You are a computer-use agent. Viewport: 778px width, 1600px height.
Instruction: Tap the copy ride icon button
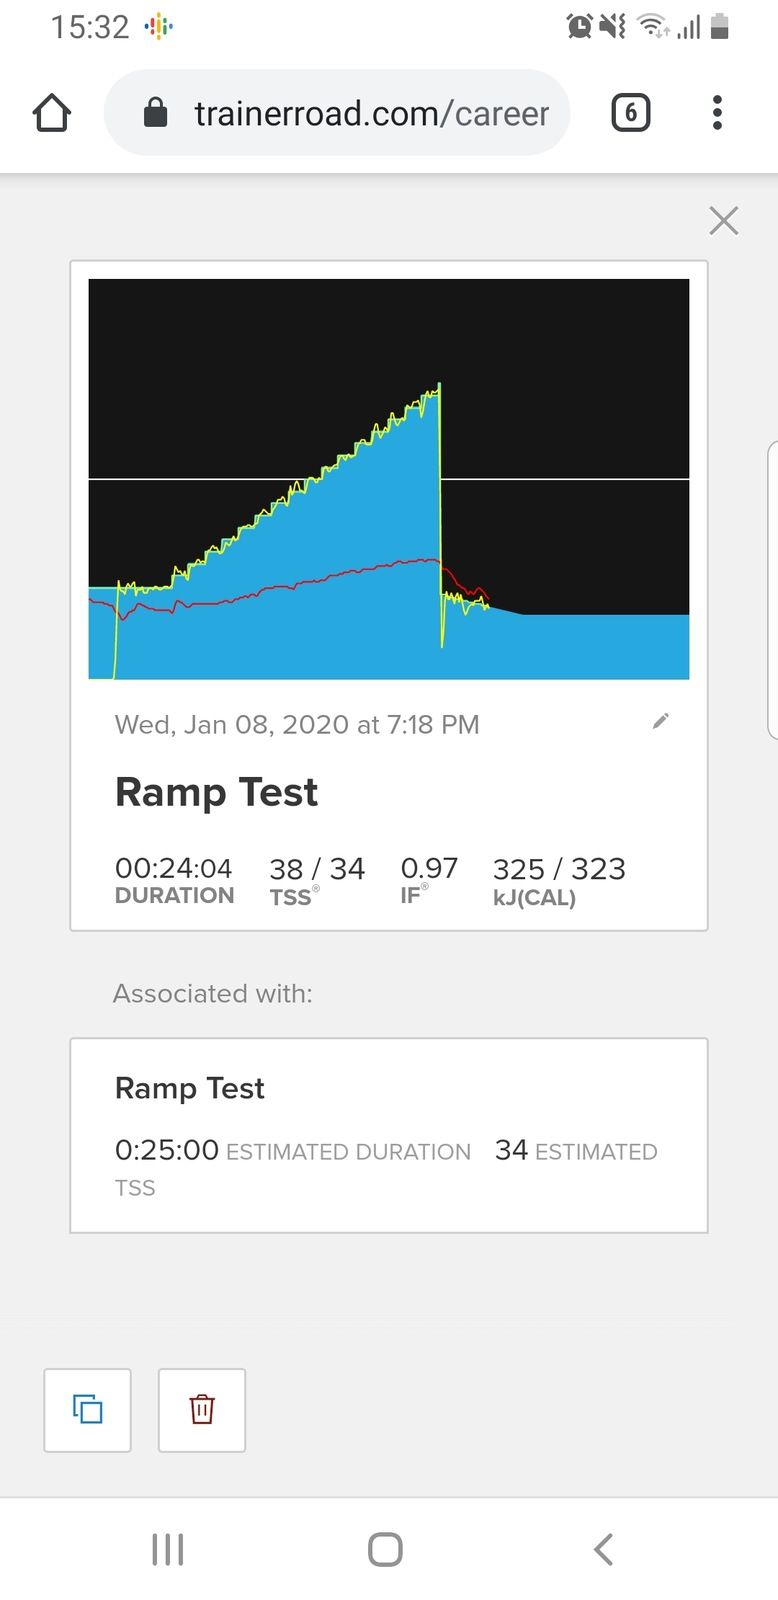pos(88,1409)
